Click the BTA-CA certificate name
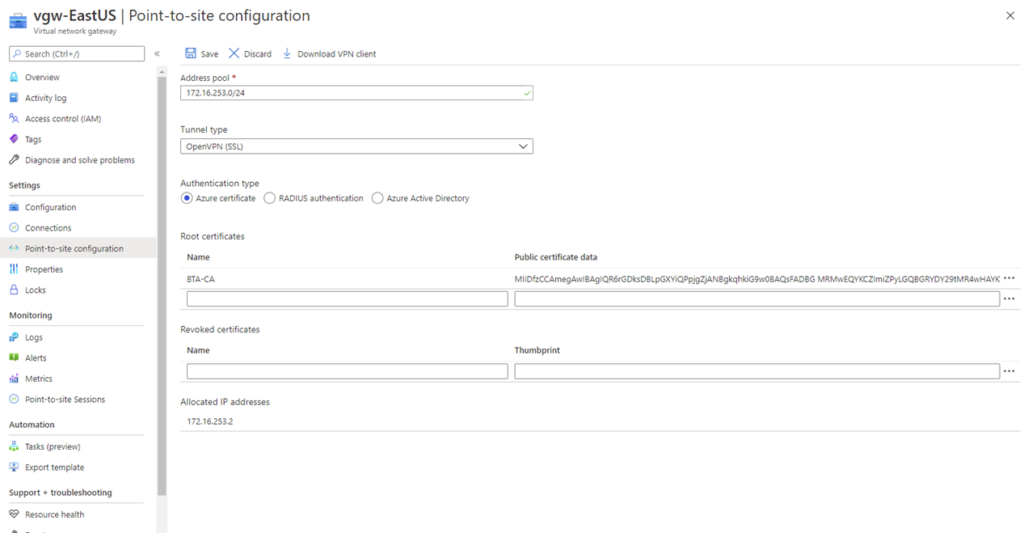The width and height of the screenshot is (1024, 533). coord(200,279)
